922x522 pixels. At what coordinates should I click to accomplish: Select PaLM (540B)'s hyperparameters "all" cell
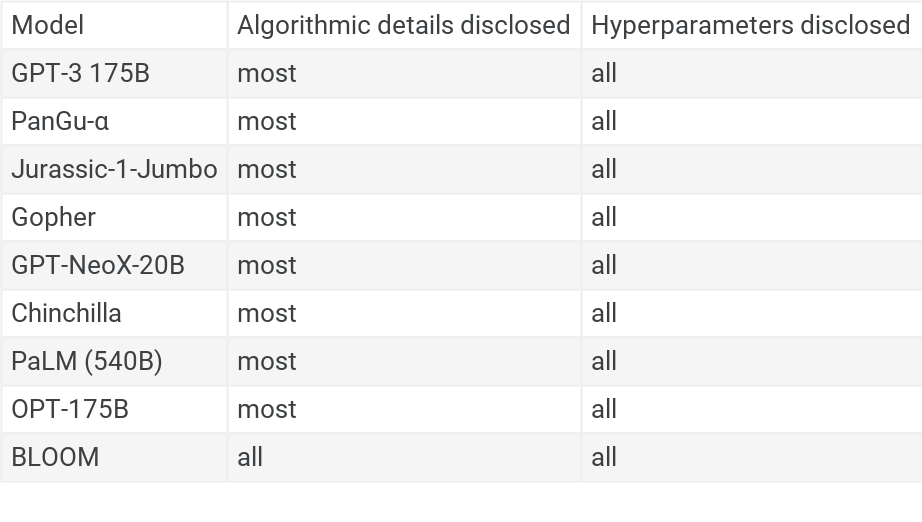tap(604, 361)
